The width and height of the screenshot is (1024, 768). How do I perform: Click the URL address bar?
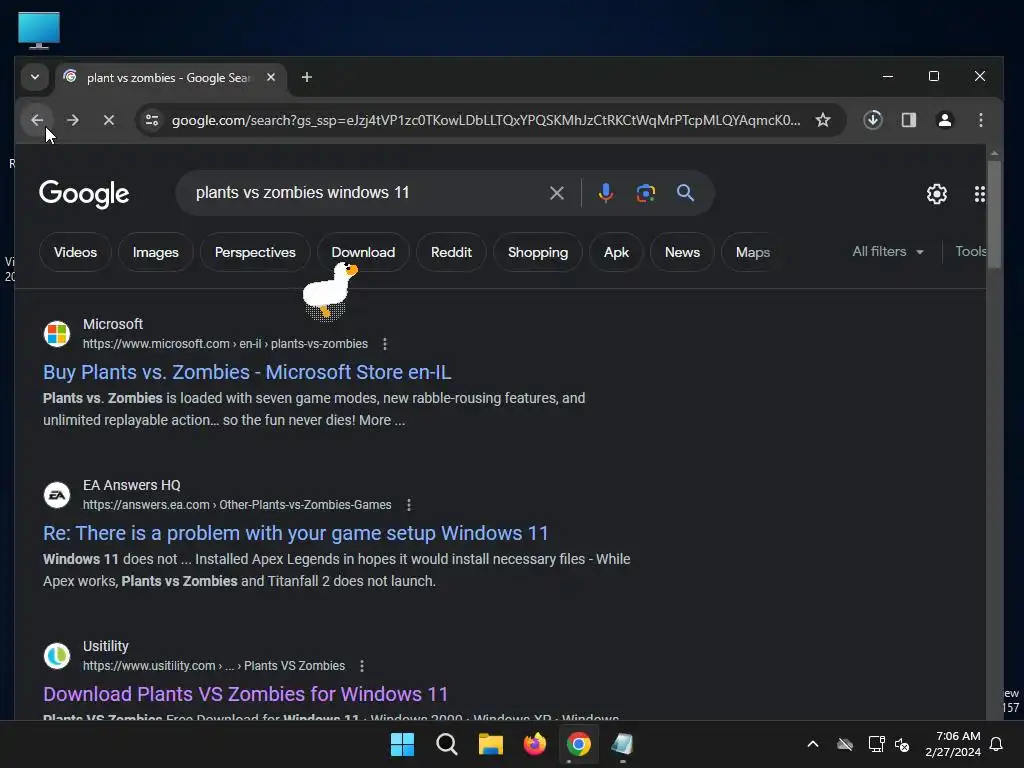click(485, 120)
